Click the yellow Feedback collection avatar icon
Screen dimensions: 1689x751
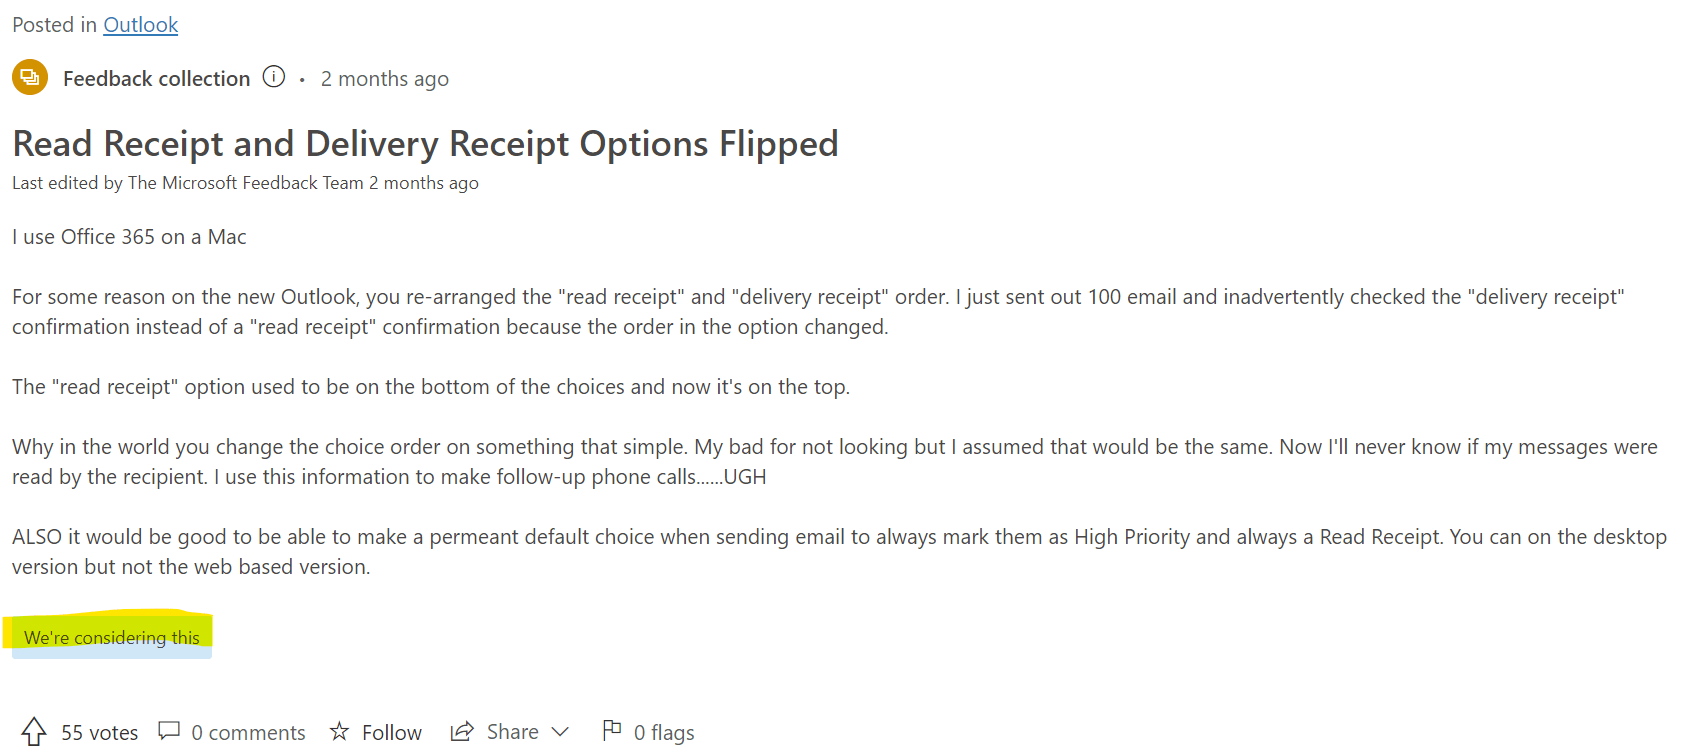pyautogui.click(x=30, y=78)
